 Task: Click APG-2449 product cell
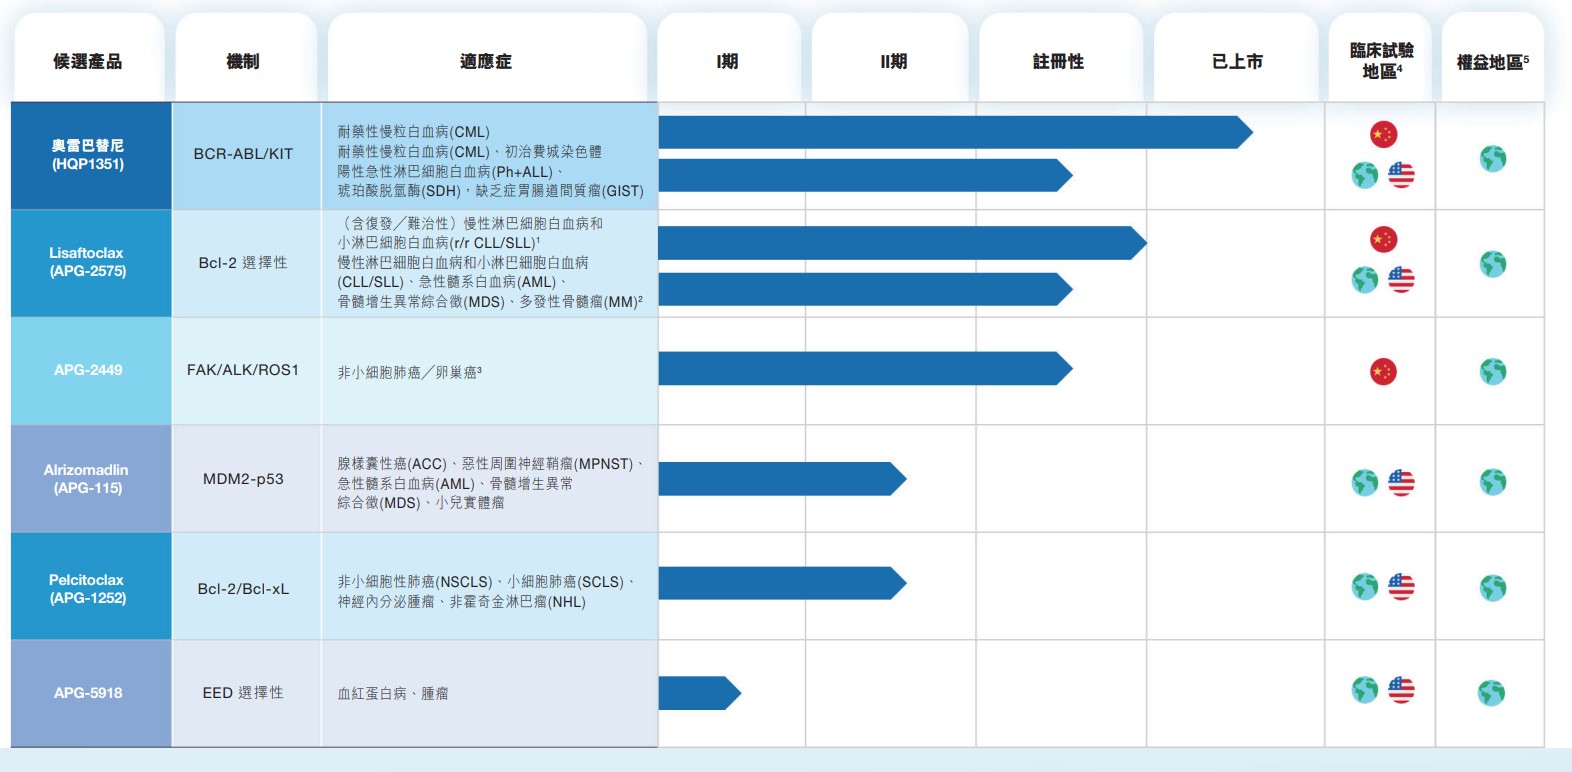click(91, 371)
